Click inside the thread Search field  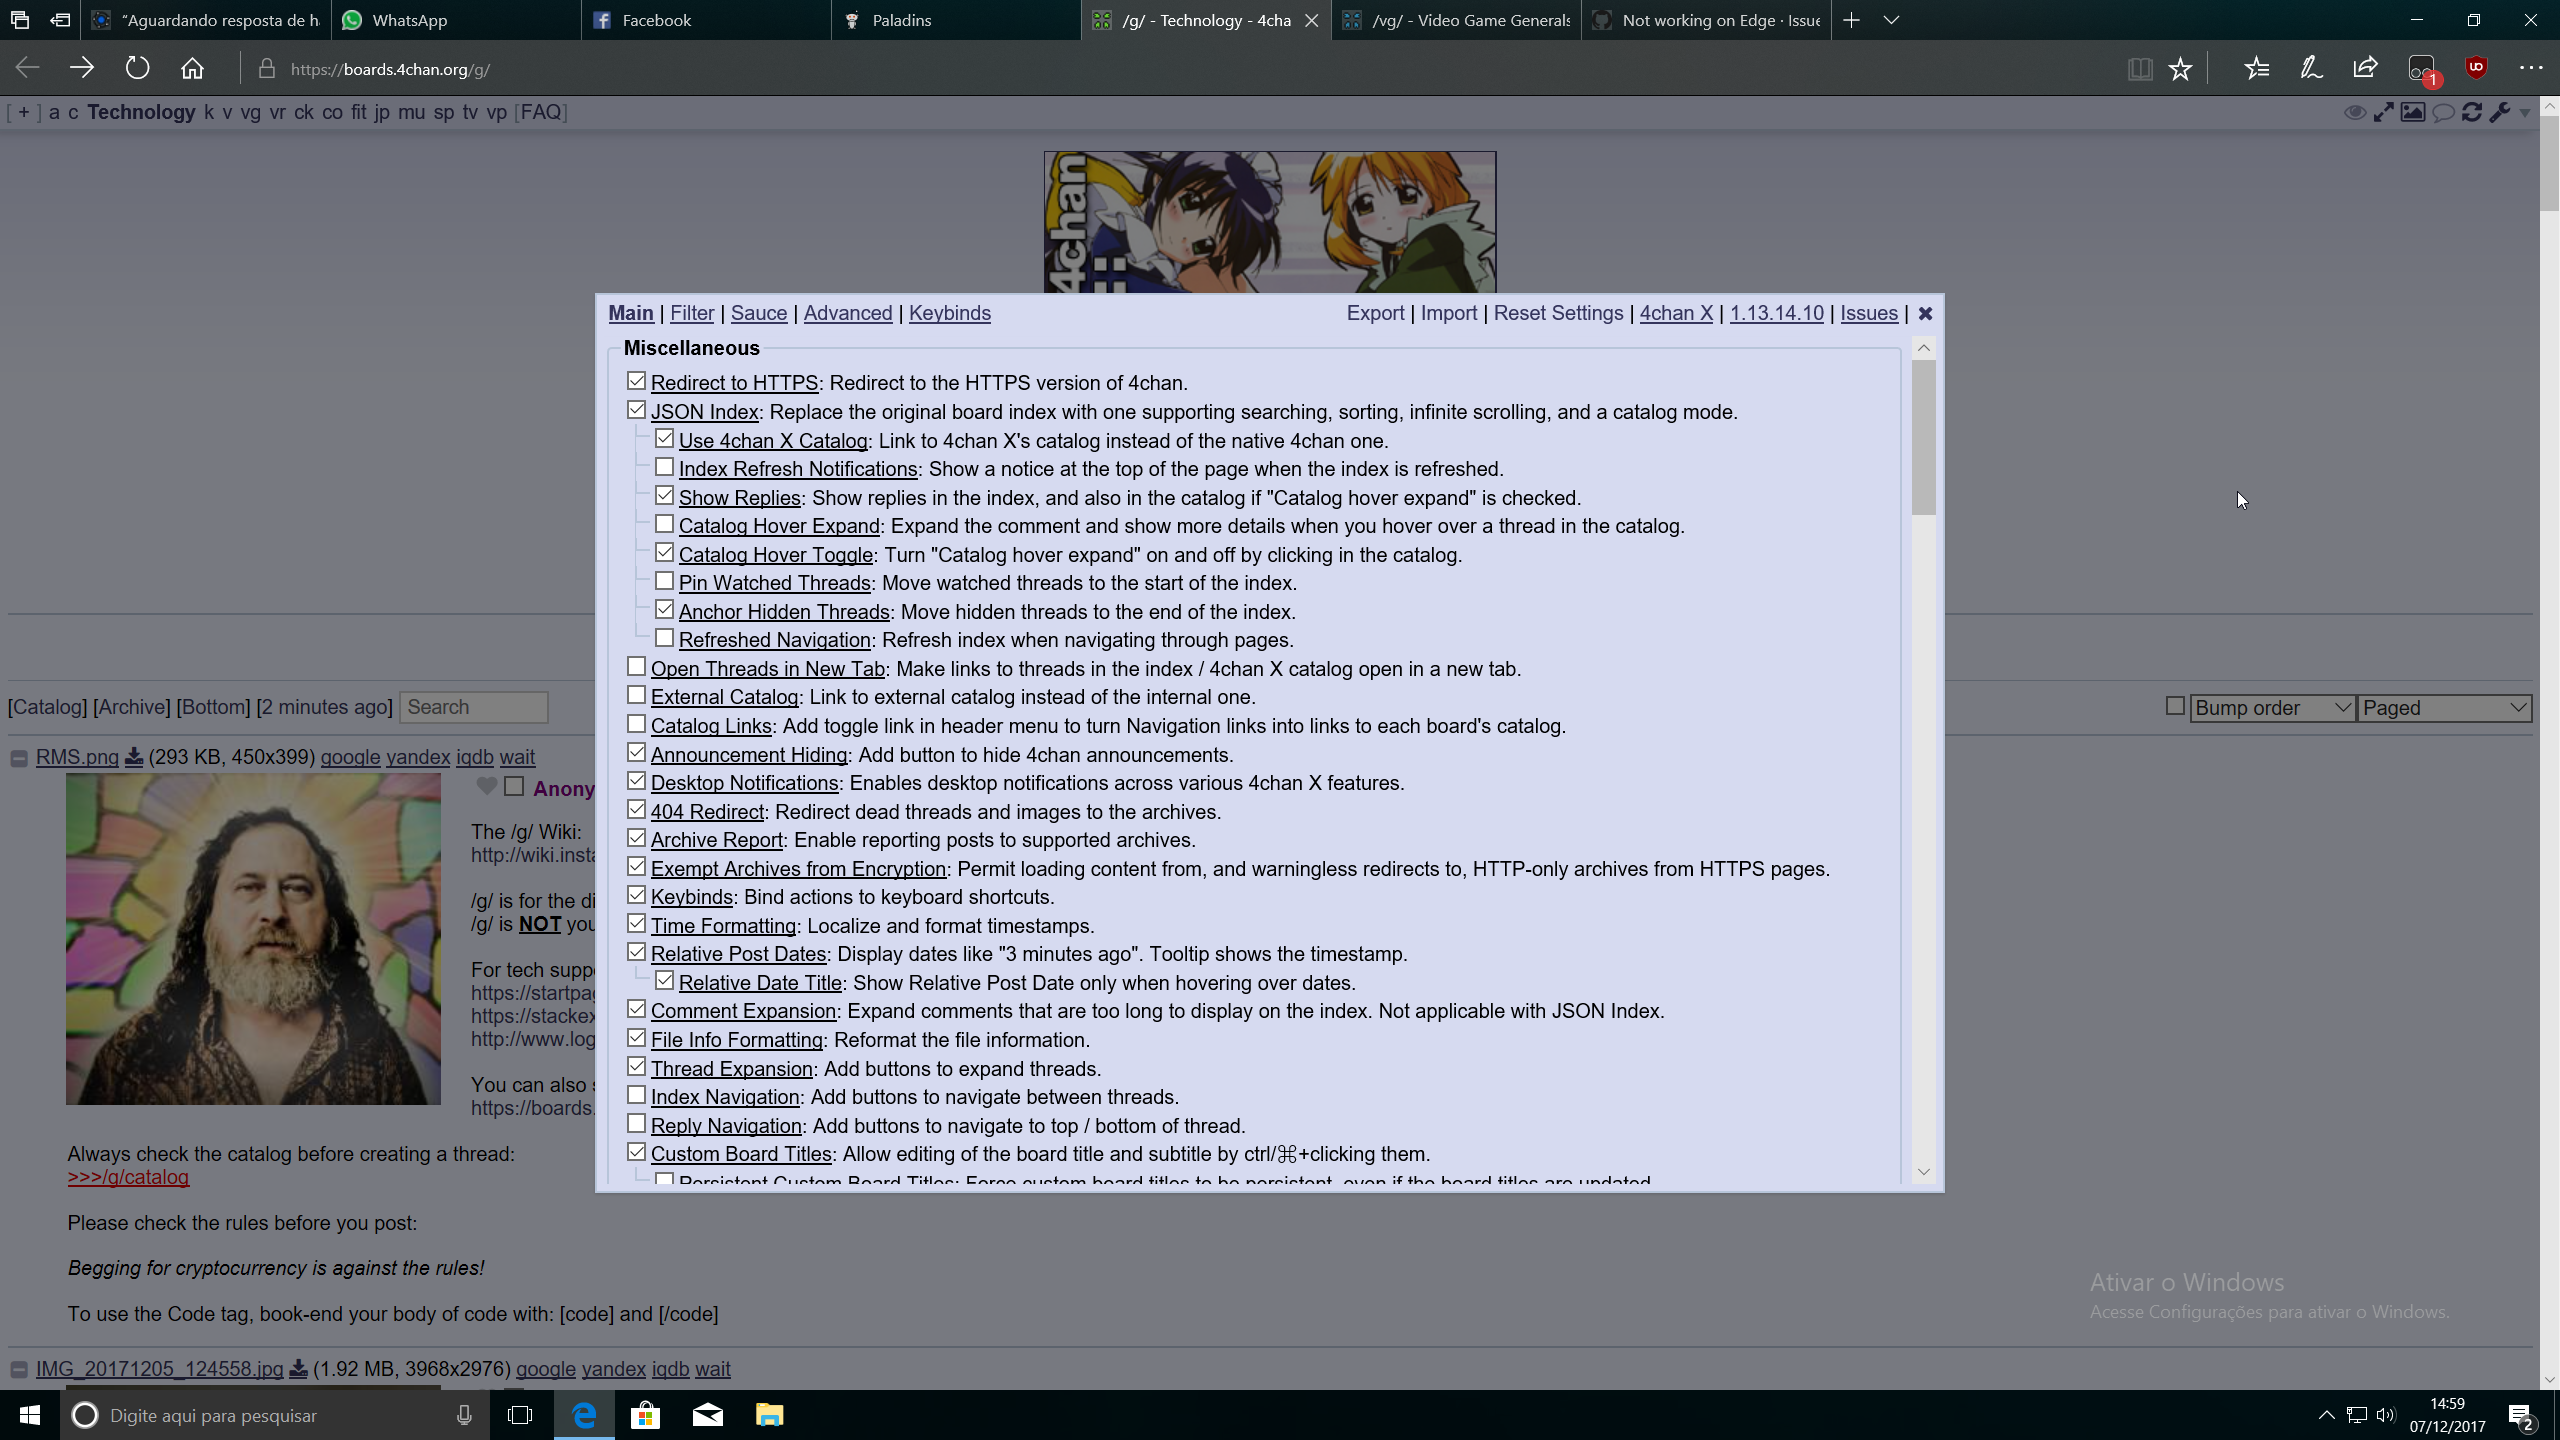[473, 707]
